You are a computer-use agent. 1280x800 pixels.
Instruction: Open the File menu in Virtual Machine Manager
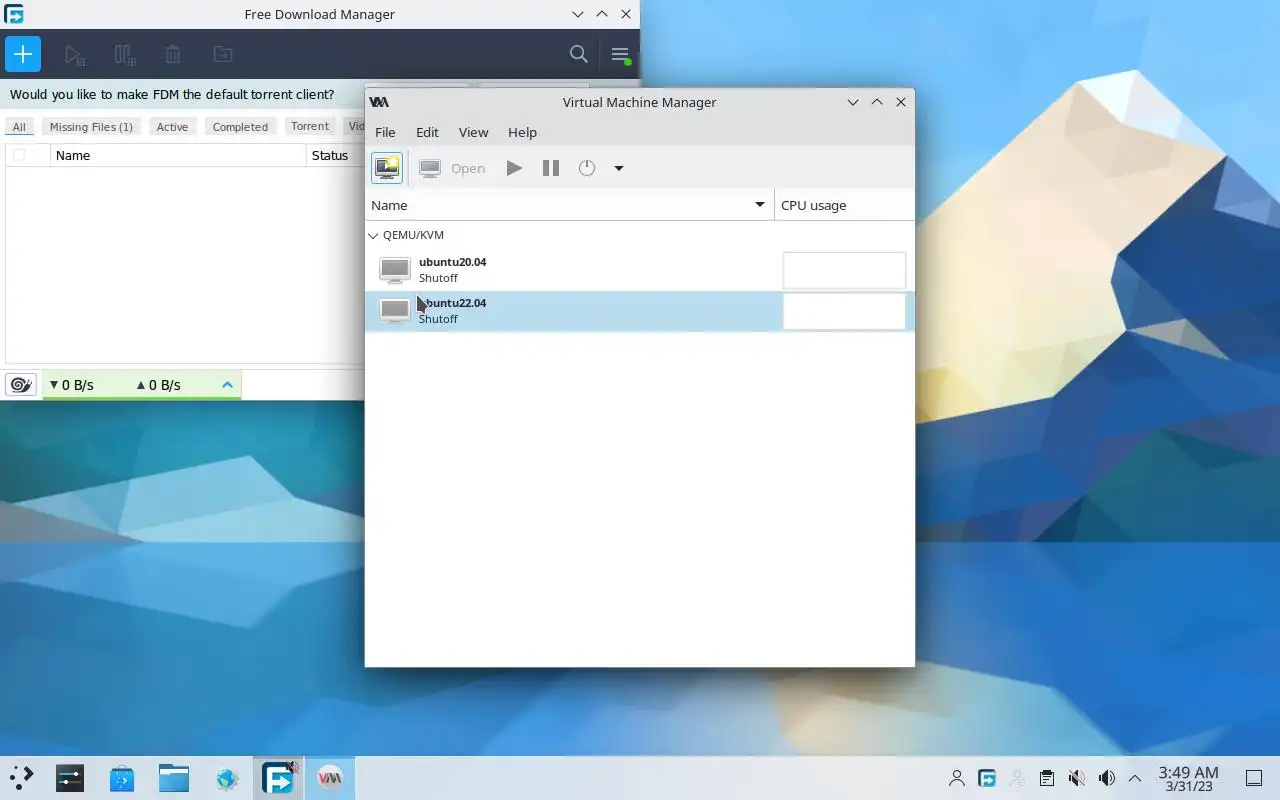coord(385,132)
